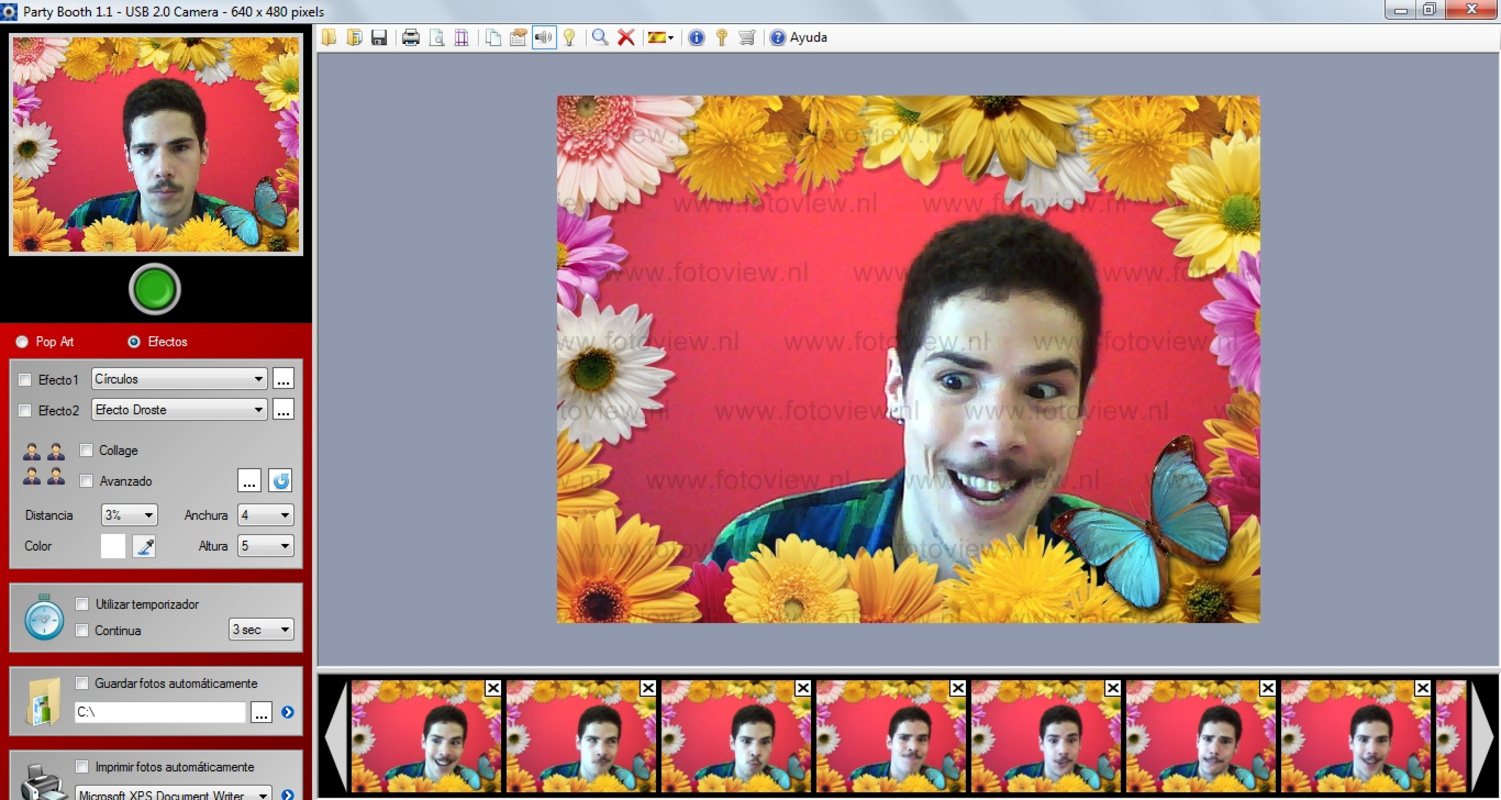
Task: Select the third film strip thumbnail
Action: (735, 736)
